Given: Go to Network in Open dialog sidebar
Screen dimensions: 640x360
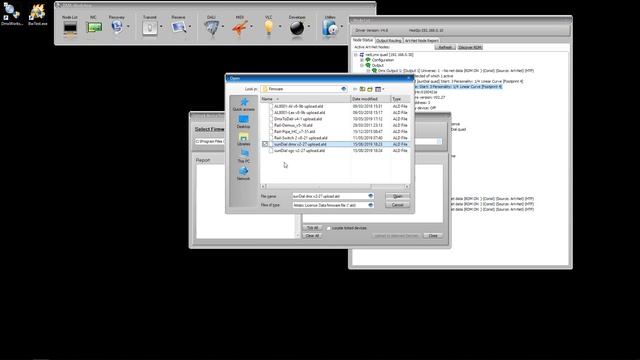Looking at the screenshot, I should click(x=244, y=173).
